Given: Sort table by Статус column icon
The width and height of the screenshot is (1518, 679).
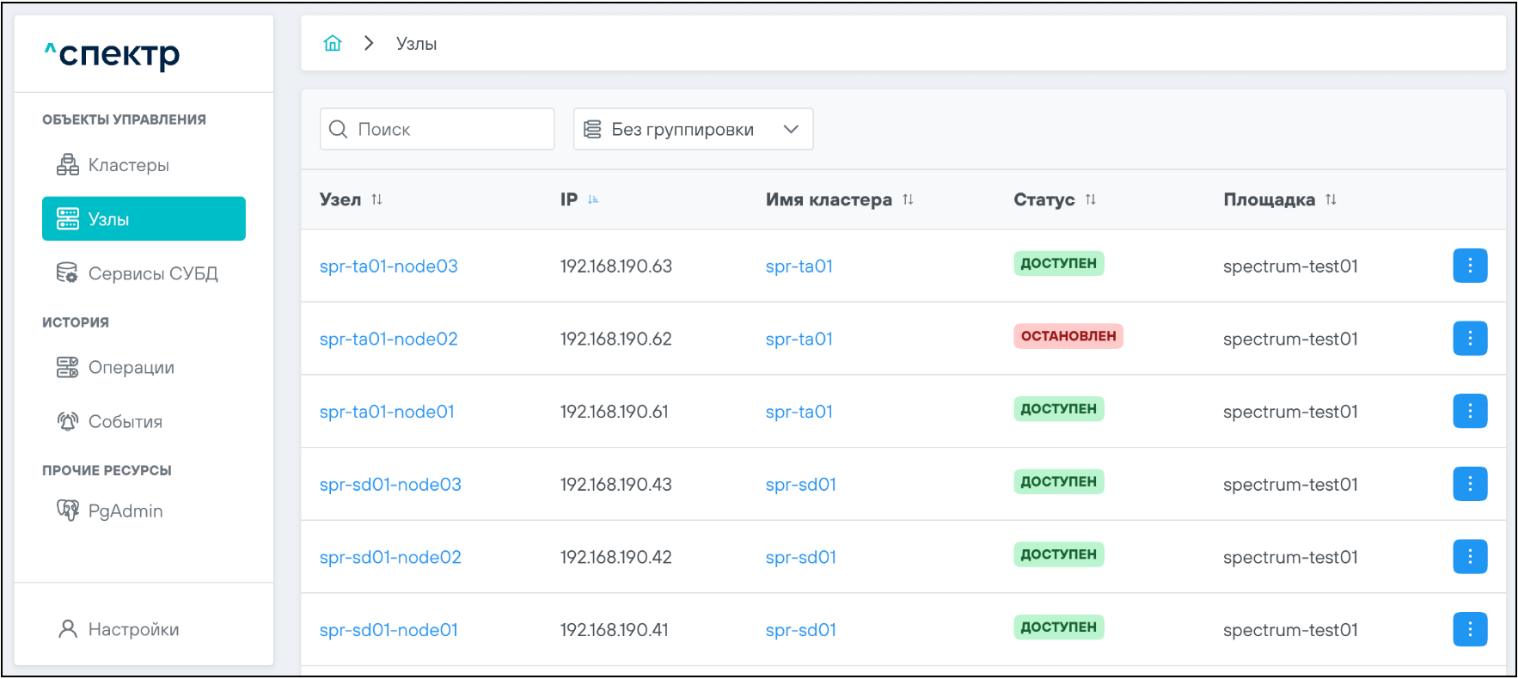Looking at the screenshot, I should (1091, 200).
